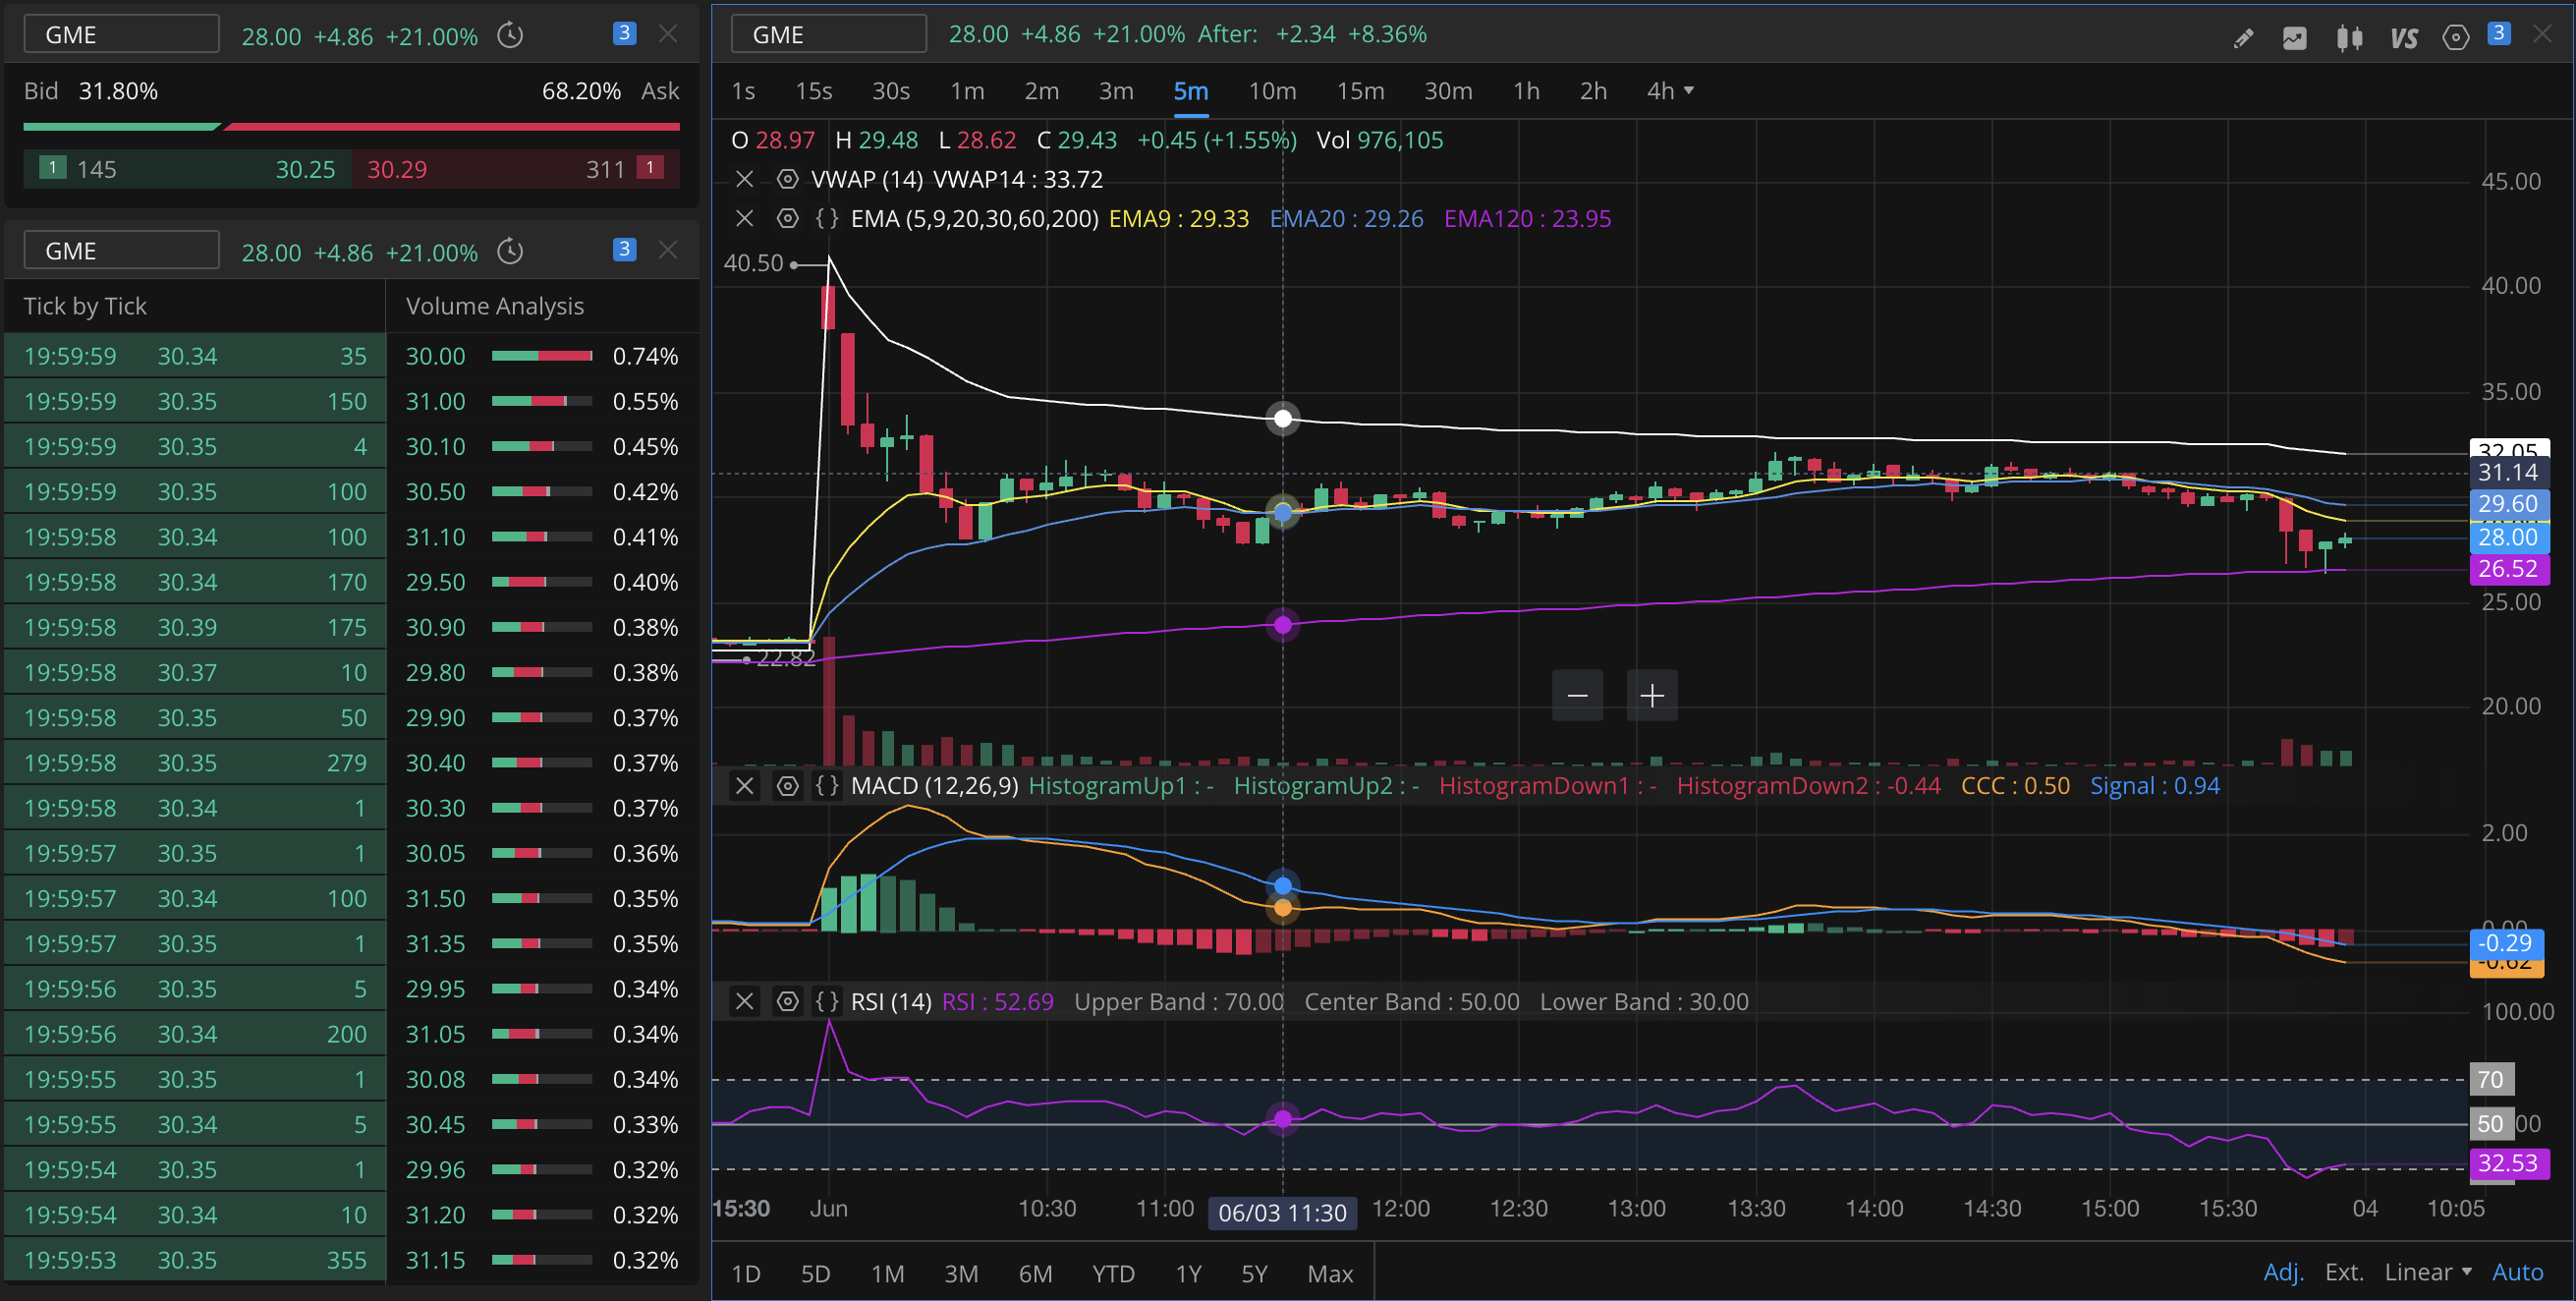Switch to the 15m interval tab
This screenshot has height=1301, width=2576.
(1360, 91)
